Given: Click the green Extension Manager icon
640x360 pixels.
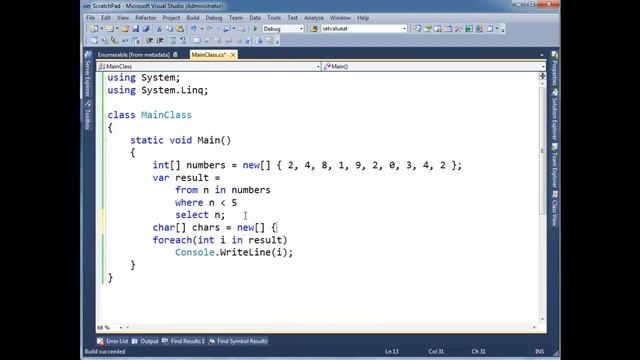Looking at the screenshot, I should (469, 29).
